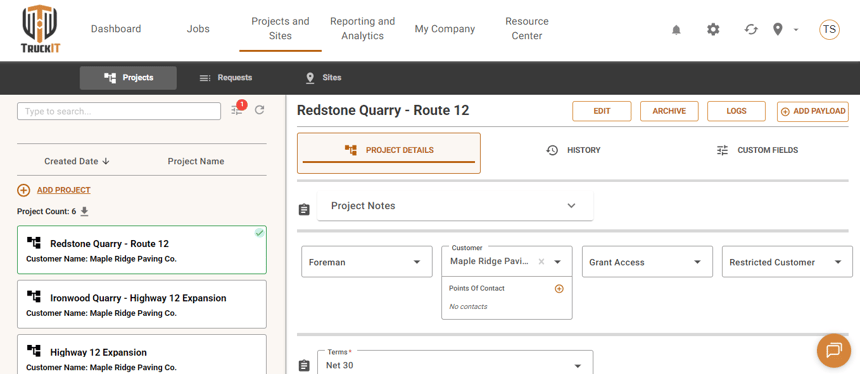Sort by Created Date arrow

click(106, 161)
